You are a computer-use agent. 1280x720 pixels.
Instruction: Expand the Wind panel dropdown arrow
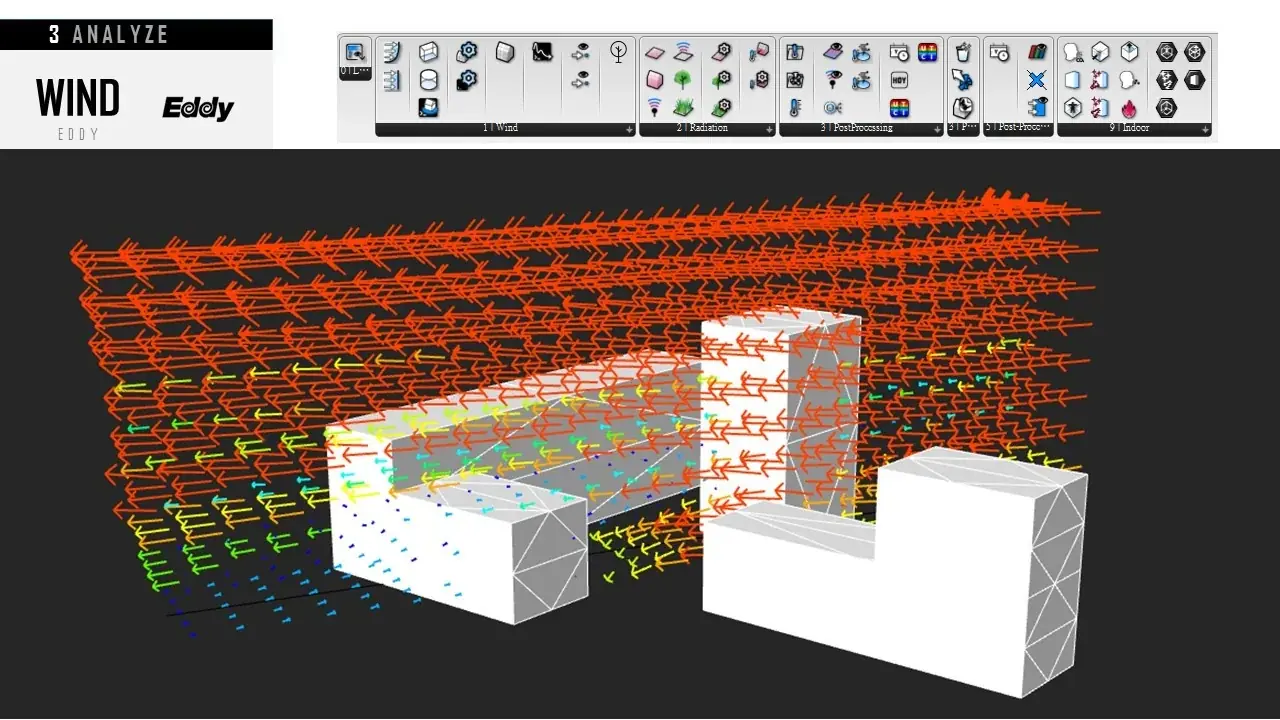(x=629, y=129)
